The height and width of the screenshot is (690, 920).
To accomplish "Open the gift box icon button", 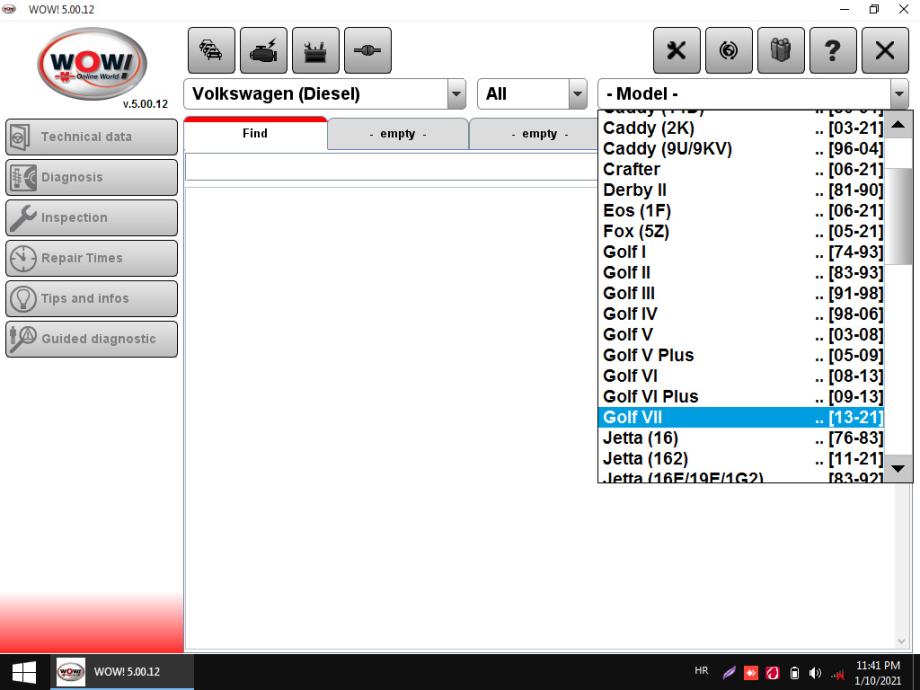I will pyautogui.click(x=781, y=50).
